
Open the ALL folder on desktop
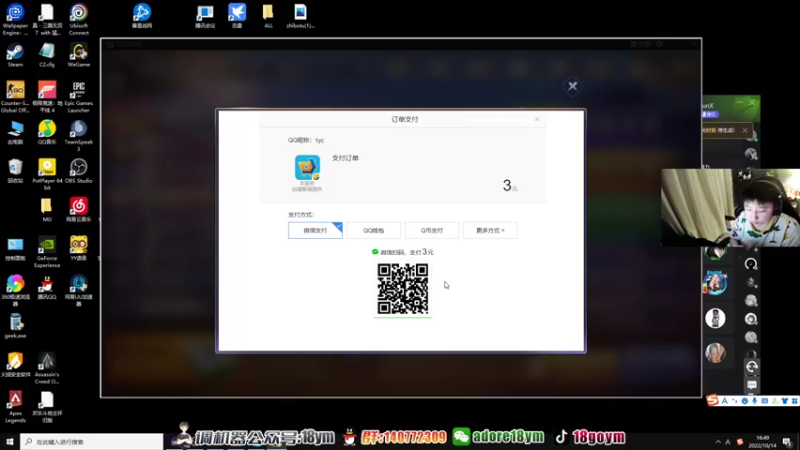pos(268,15)
